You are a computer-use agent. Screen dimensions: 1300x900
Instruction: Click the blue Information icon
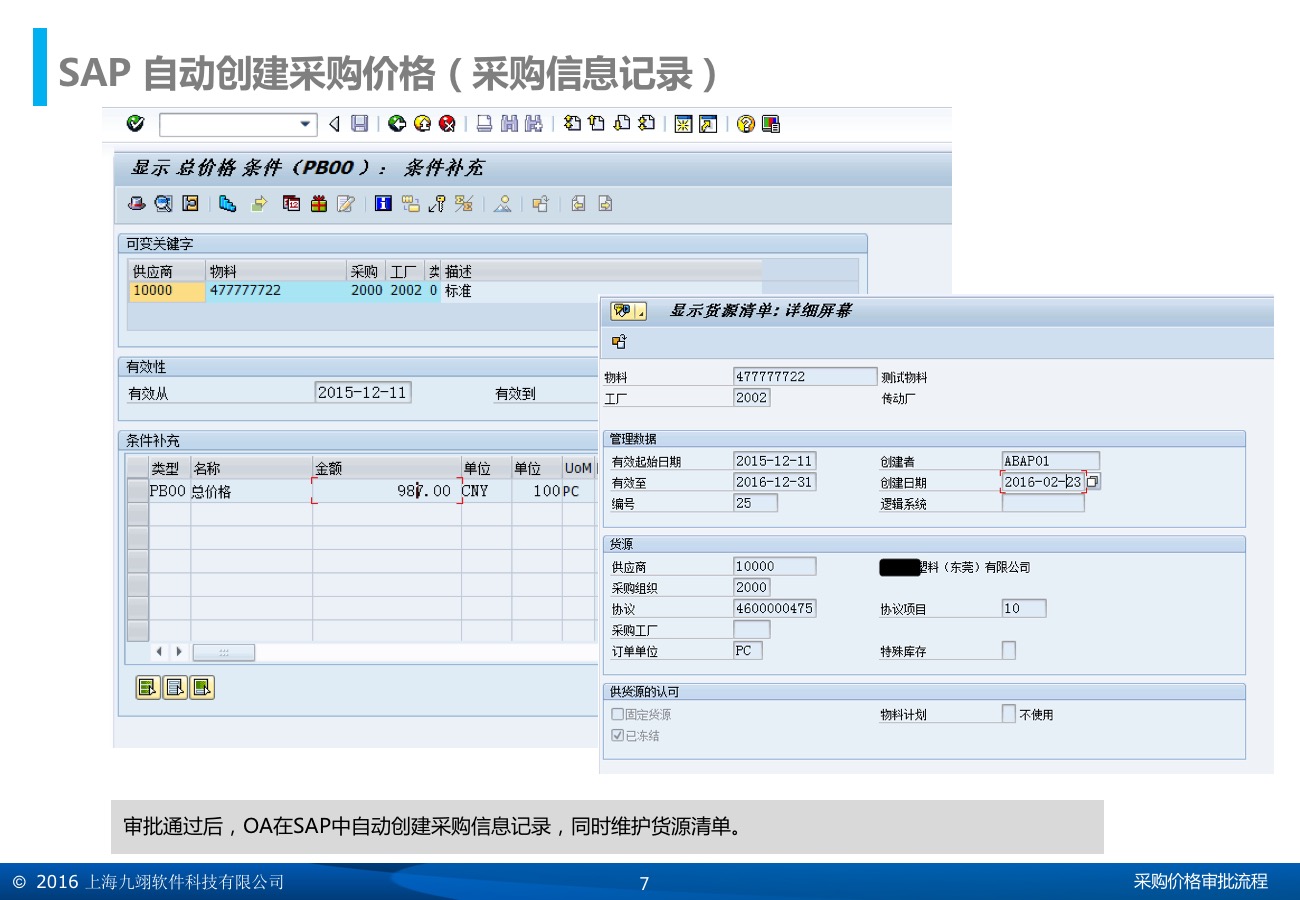383,204
